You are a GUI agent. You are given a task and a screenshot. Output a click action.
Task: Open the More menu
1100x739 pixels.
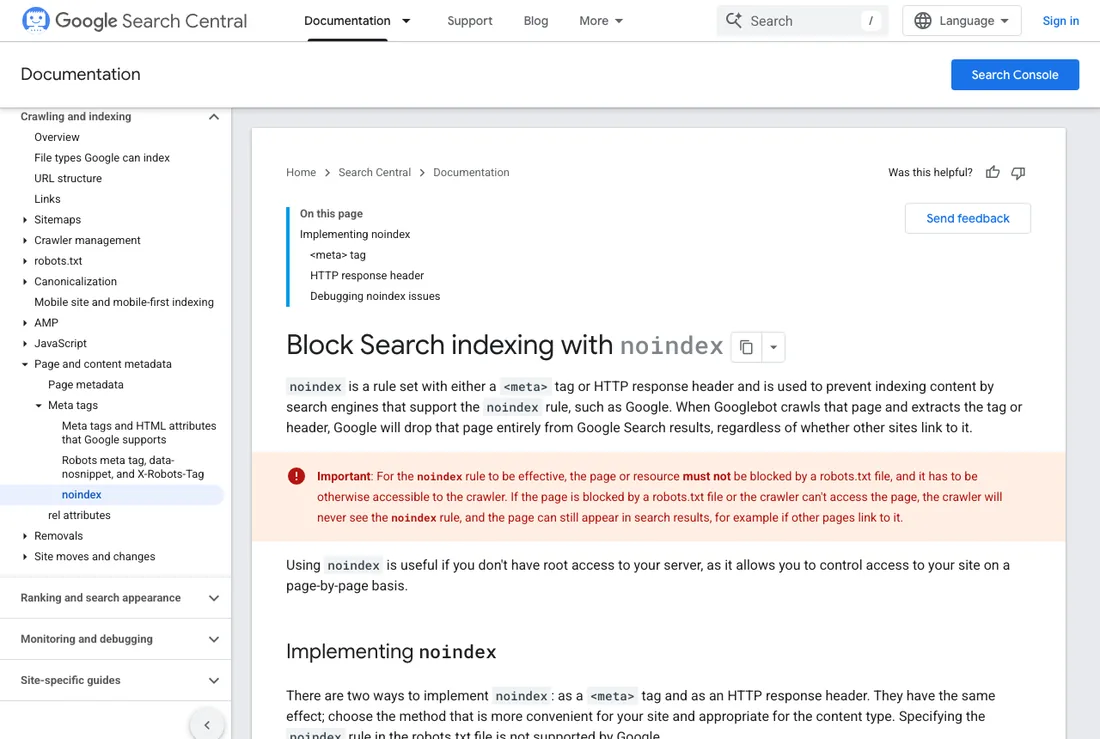(x=601, y=21)
